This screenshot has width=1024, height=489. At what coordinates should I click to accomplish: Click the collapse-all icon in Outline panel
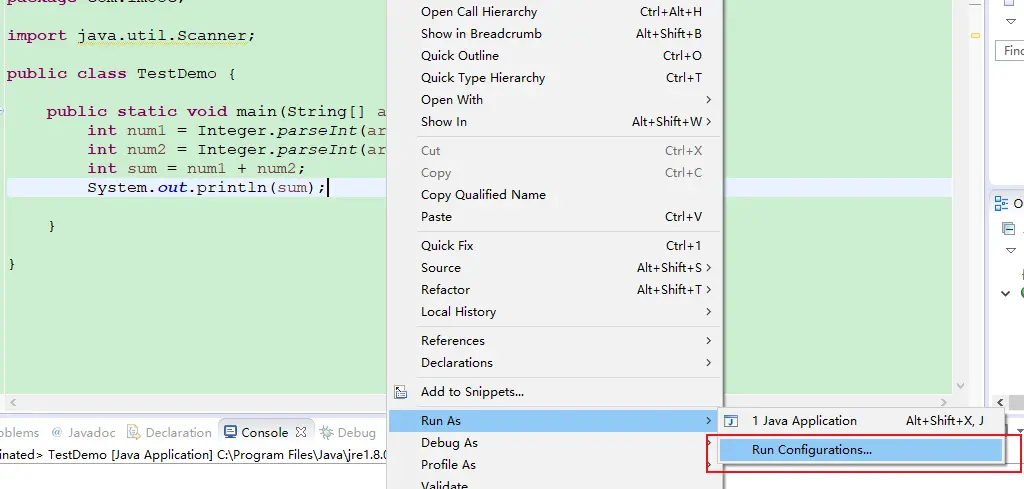[1008, 229]
